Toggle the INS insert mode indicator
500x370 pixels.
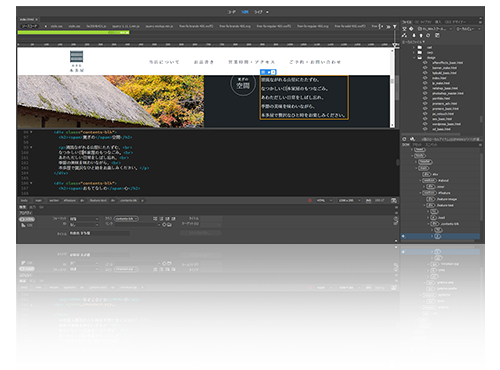pos(369,200)
